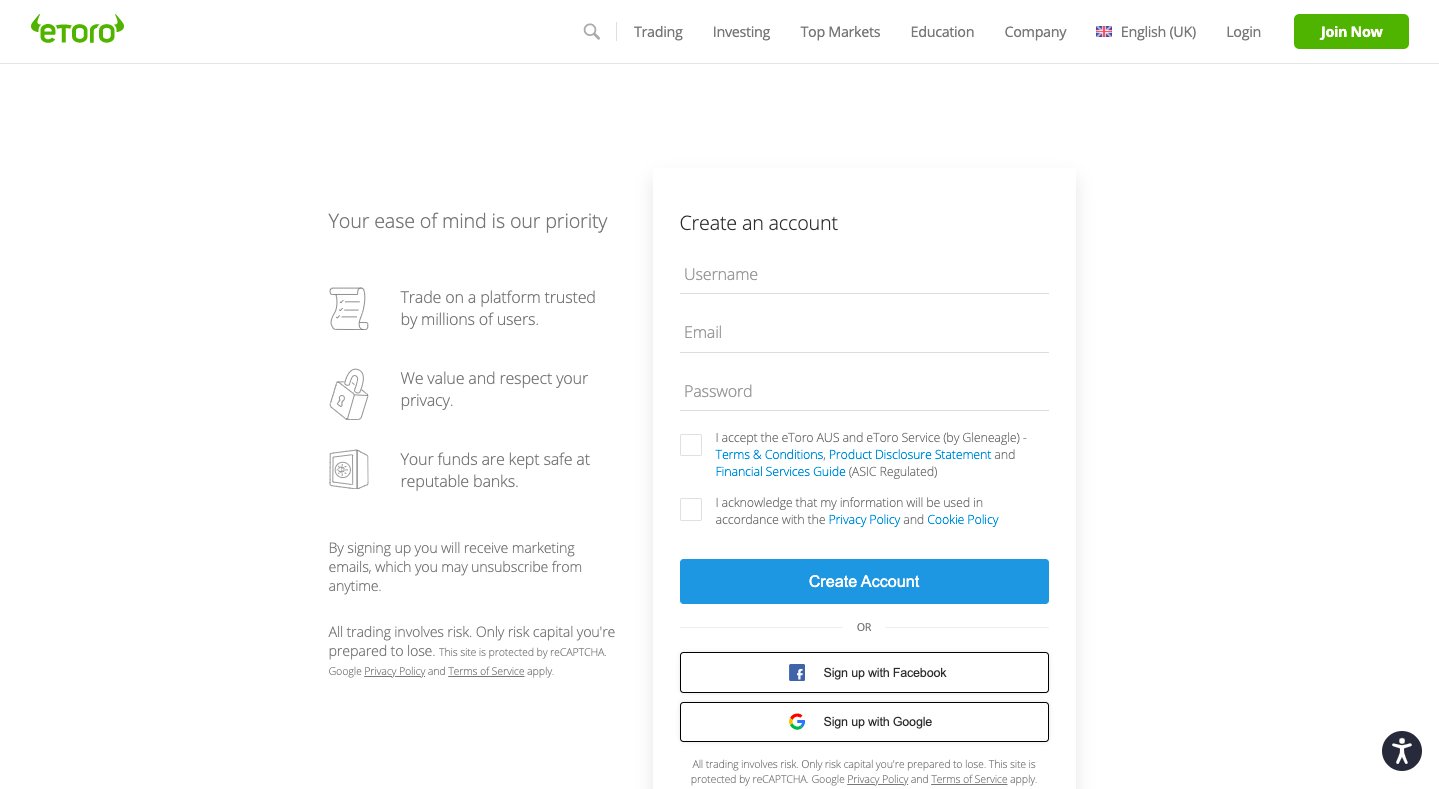
Task: Open the Company menu
Action: click(x=1034, y=31)
